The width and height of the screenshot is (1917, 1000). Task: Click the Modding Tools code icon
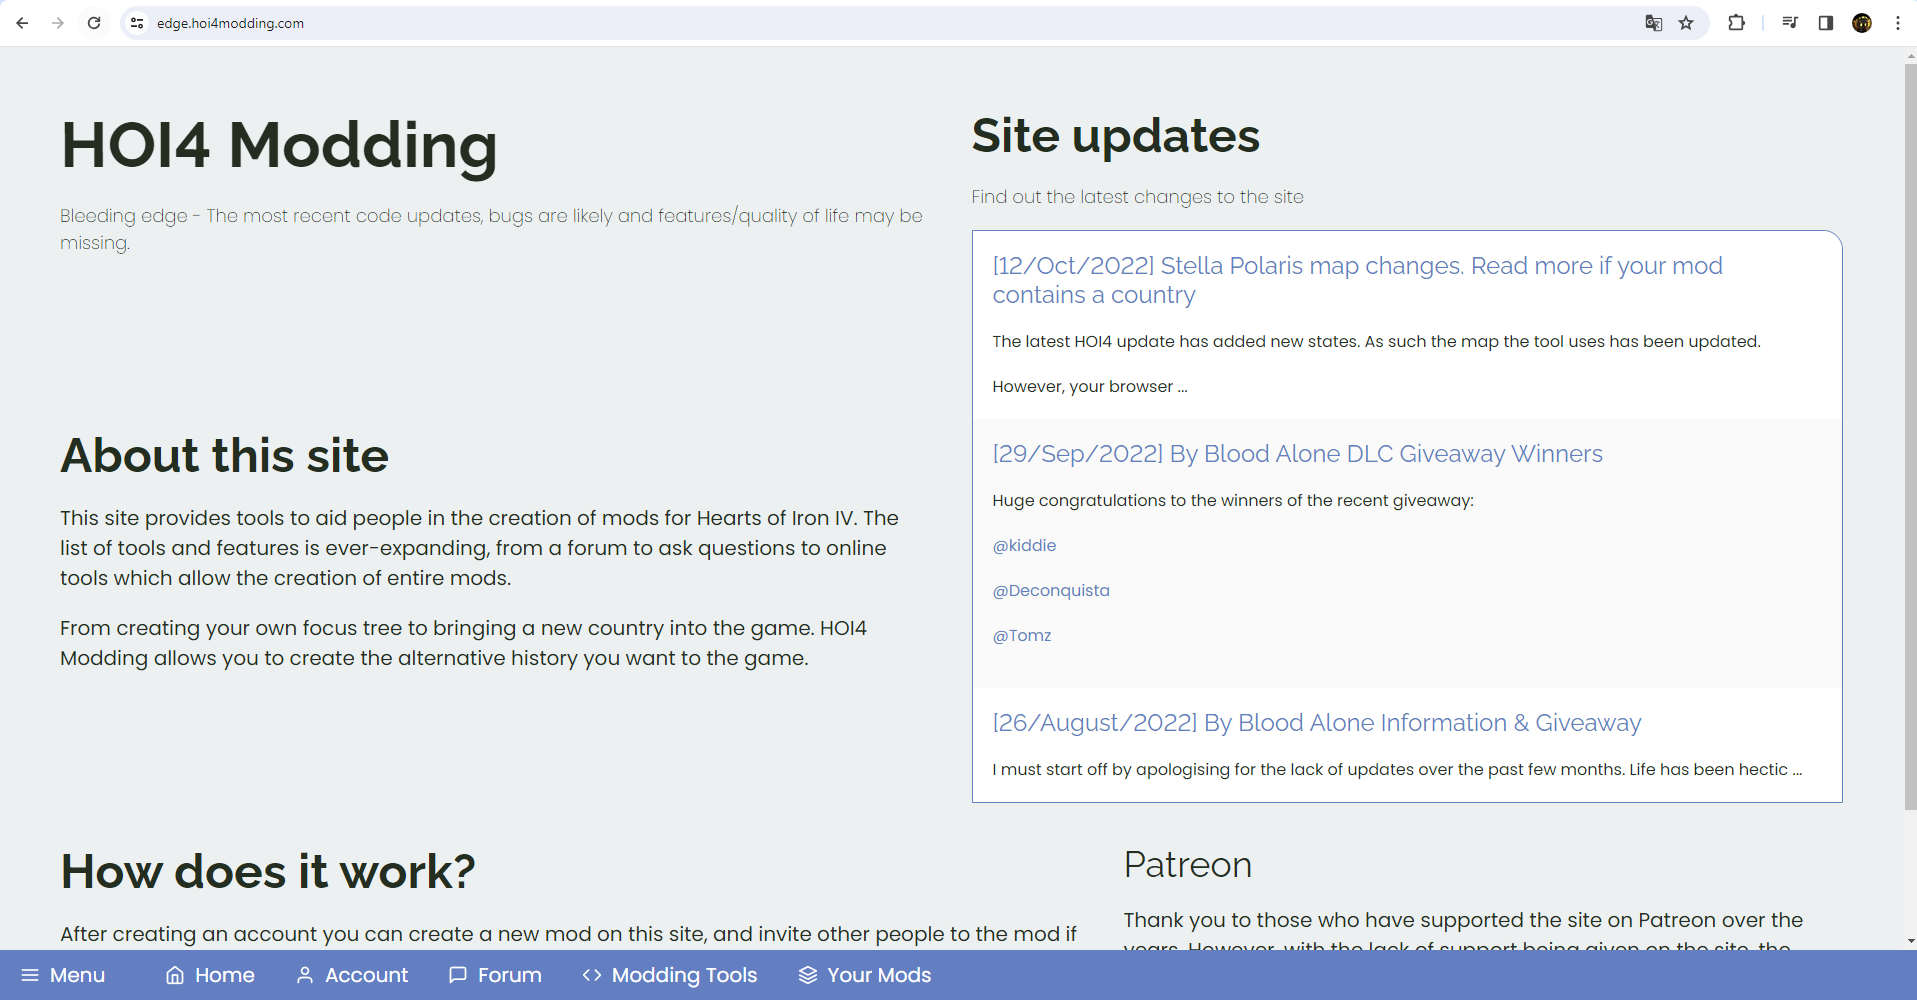click(x=592, y=975)
